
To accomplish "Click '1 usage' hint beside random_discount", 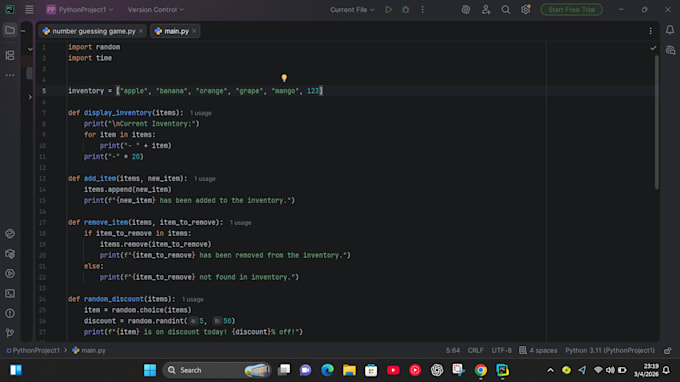I will pyautogui.click(x=193, y=299).
